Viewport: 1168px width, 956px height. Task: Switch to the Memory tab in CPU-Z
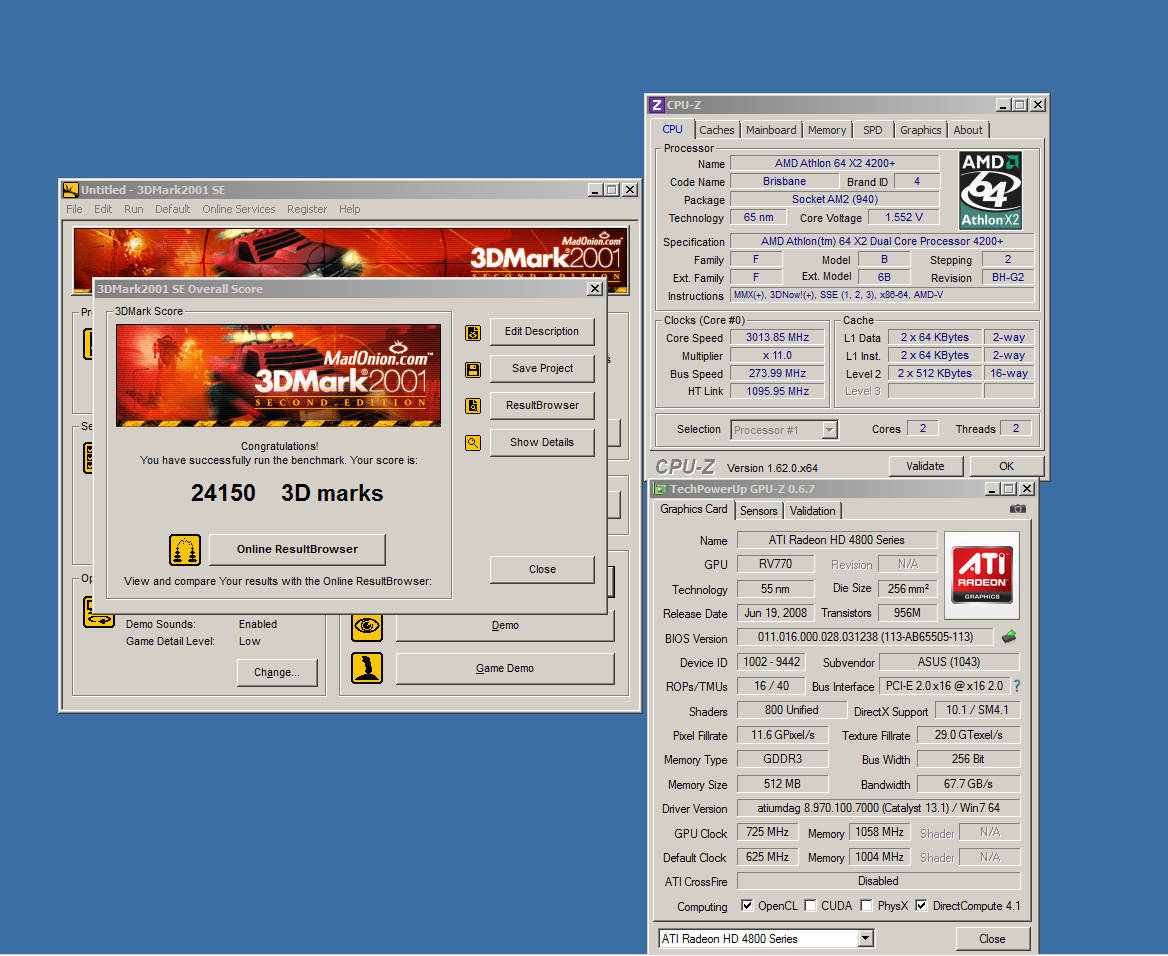827,130
